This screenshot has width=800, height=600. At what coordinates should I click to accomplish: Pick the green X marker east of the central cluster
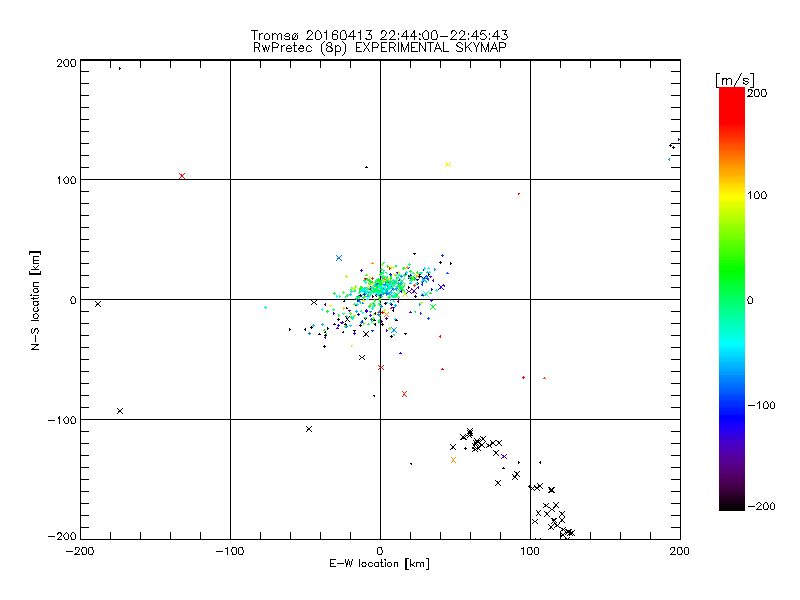point(433,307)
